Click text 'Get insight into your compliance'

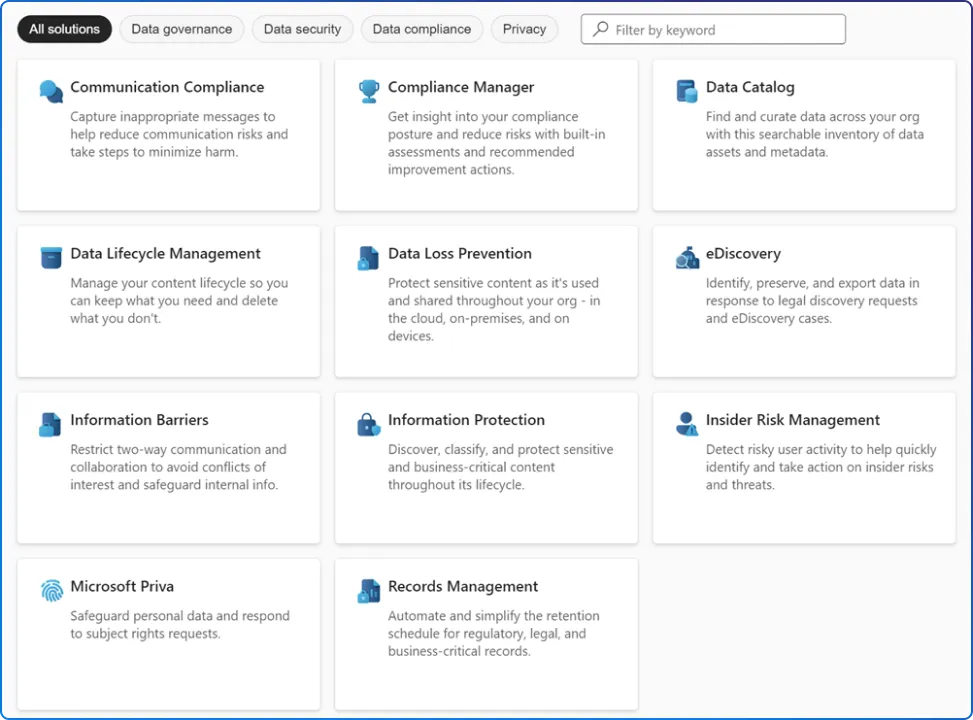pos(483,117)
